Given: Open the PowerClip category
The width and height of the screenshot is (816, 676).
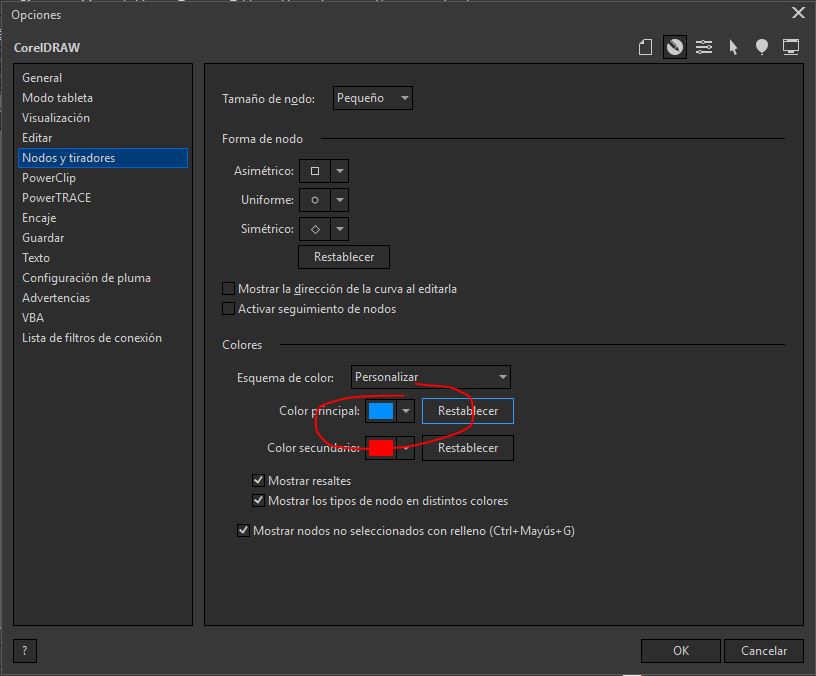Looking at the screenshot, I should coord(103,178).
